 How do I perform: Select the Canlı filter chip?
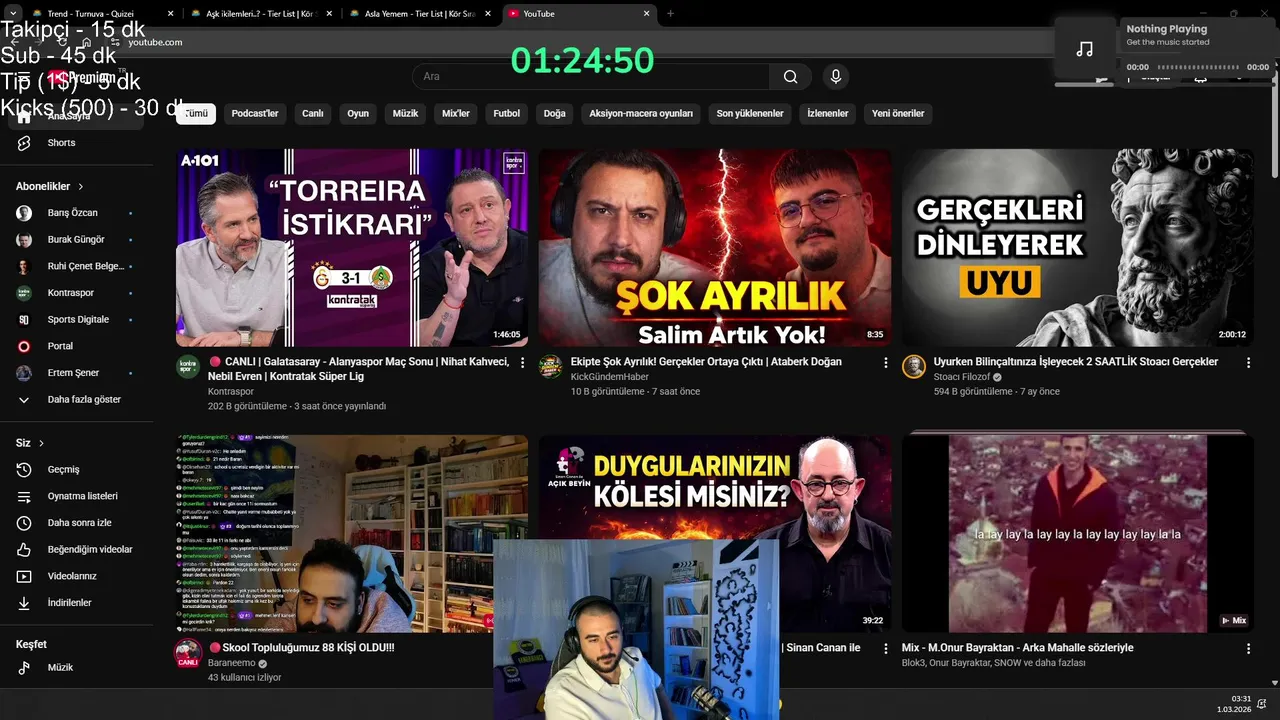click(313, 114)
